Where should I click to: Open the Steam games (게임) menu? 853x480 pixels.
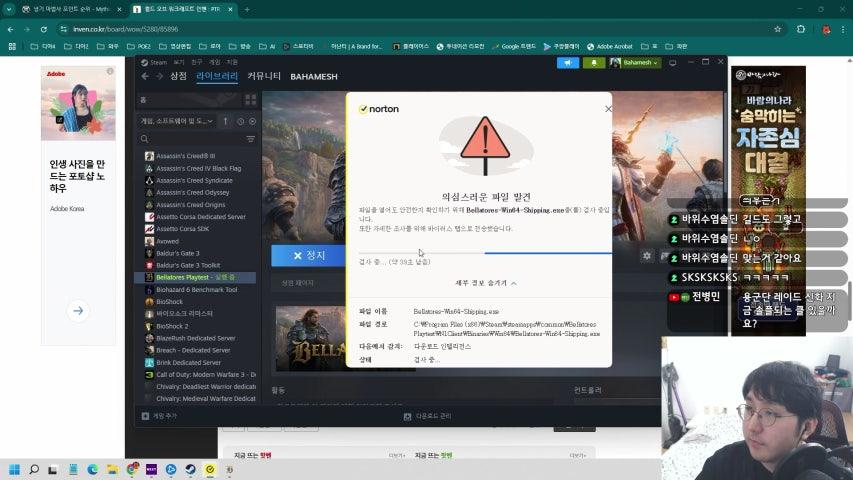pyautogui.click(x=214, y=63)
